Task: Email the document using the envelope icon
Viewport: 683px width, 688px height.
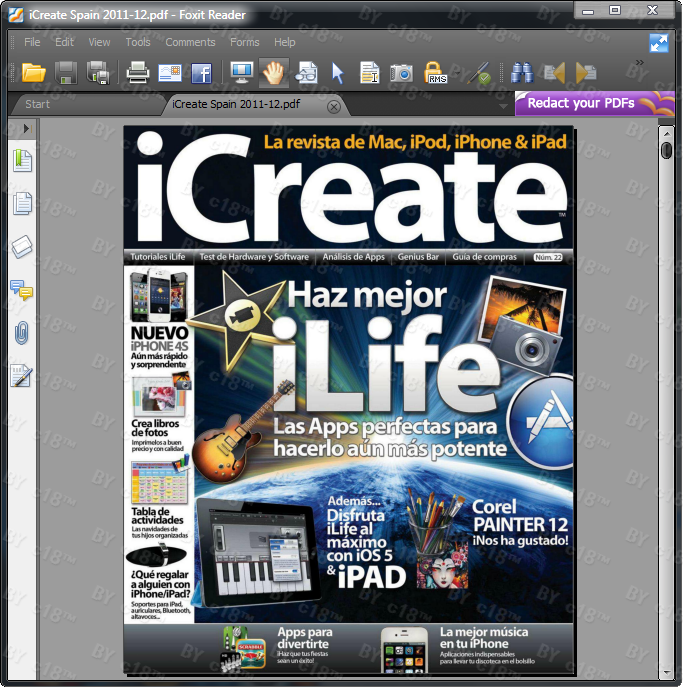Action: (170, 73)
